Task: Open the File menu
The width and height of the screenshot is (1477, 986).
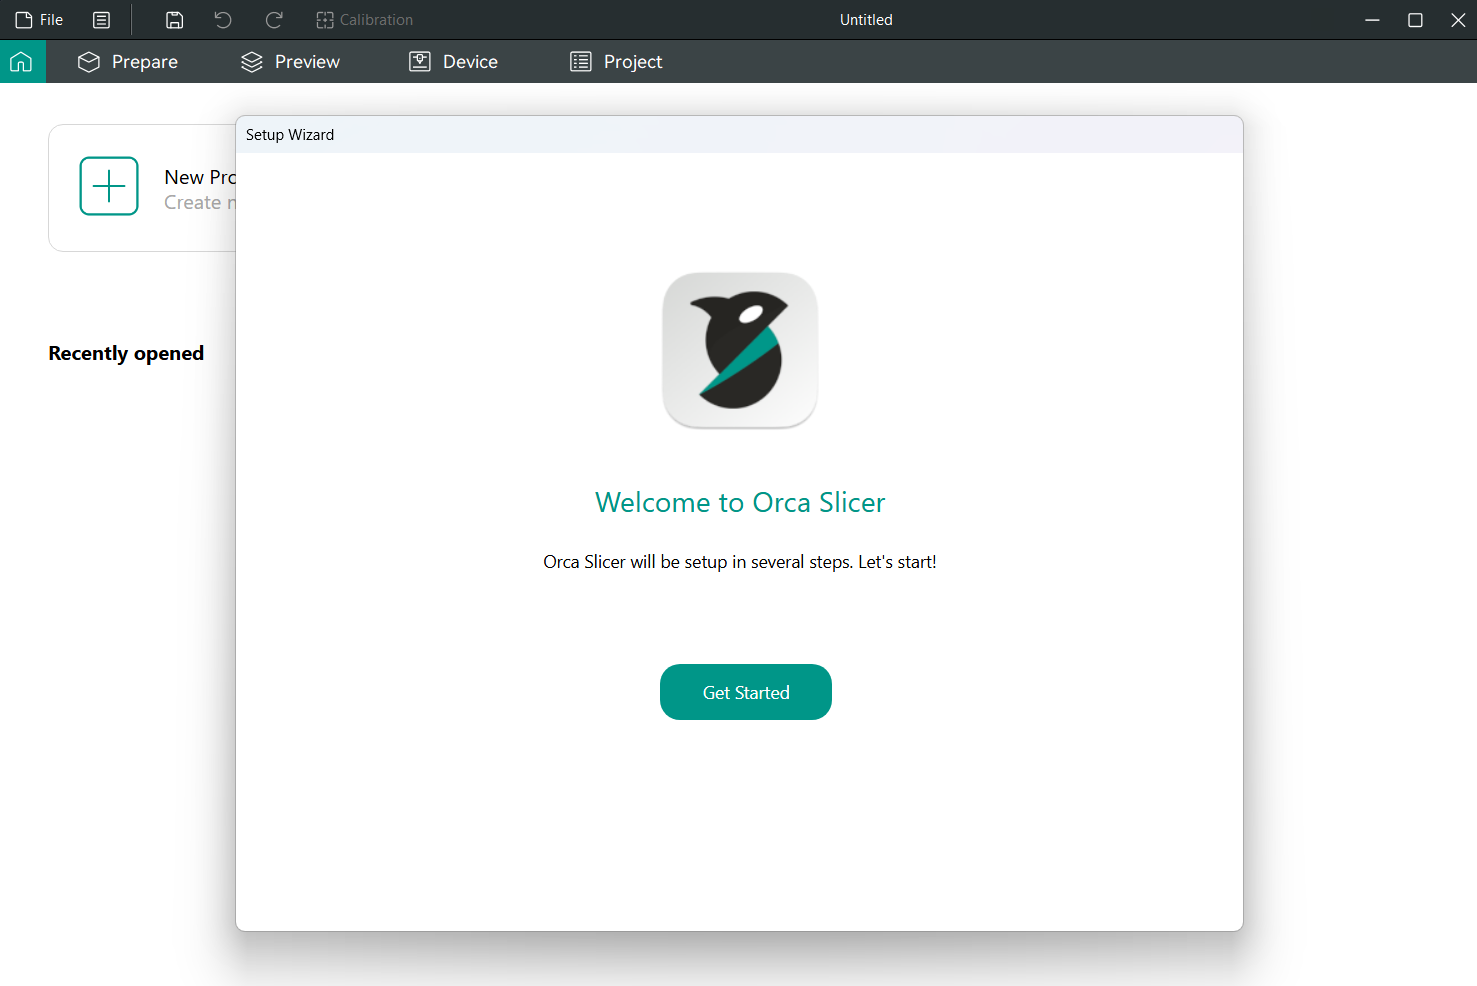Action: click(x=40, y=20)
